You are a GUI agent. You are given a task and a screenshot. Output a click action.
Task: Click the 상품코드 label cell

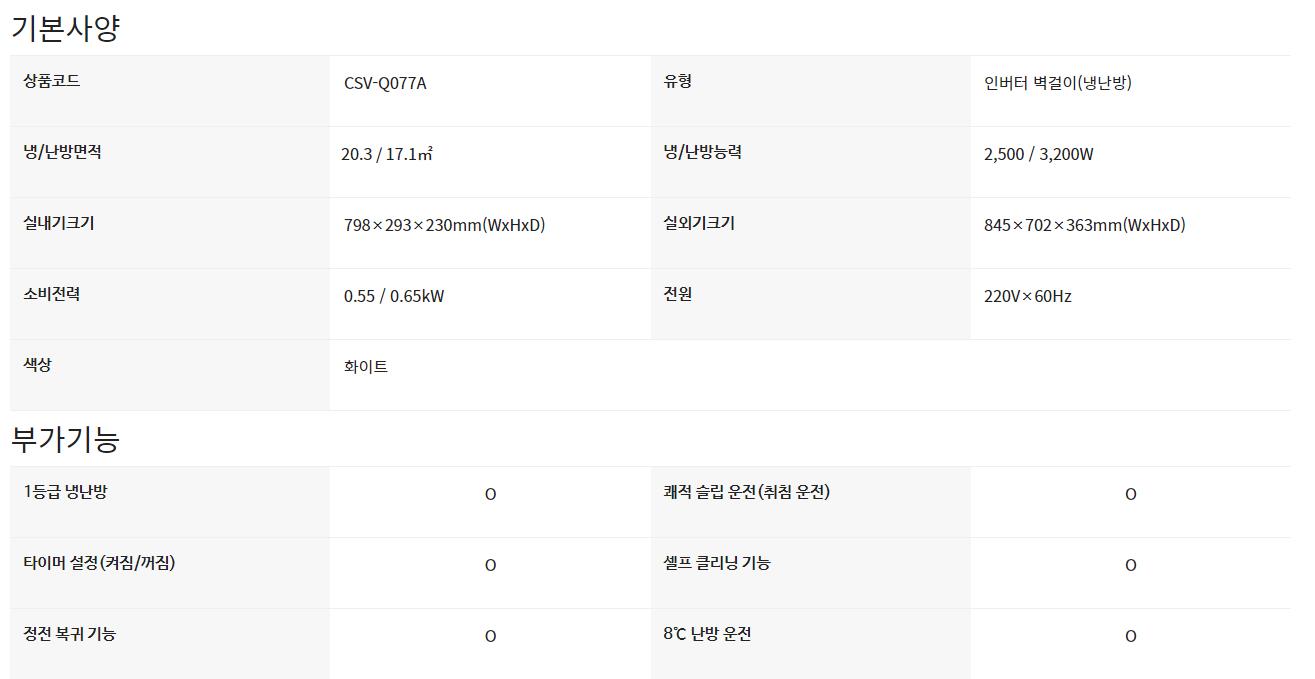pyautogui.click(x=52, y=81)
